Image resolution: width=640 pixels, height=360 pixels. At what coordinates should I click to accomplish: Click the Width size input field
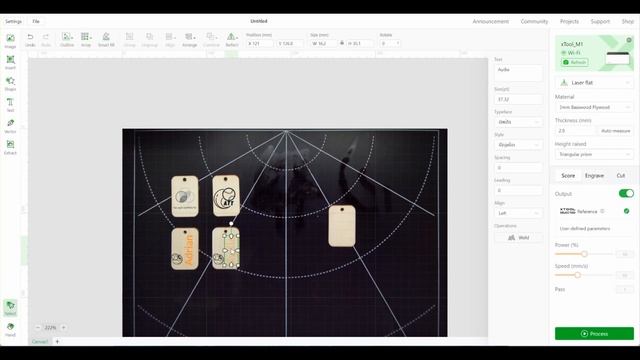(323, 43)
